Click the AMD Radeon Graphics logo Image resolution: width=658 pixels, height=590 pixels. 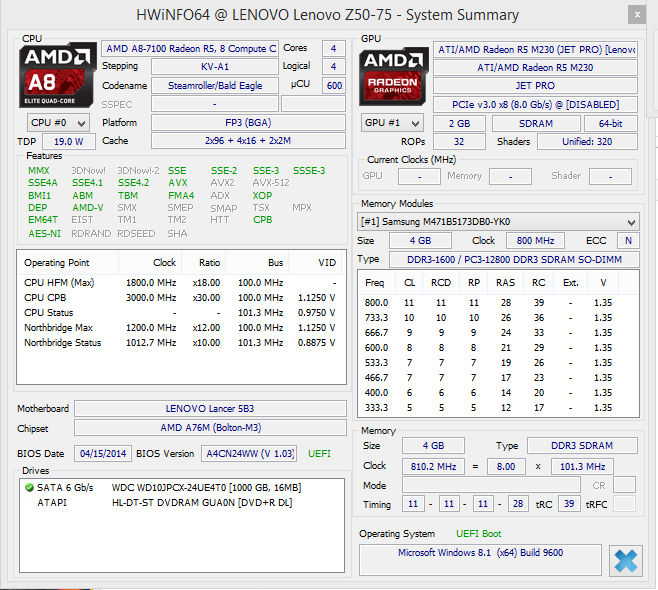coord(393,76)
